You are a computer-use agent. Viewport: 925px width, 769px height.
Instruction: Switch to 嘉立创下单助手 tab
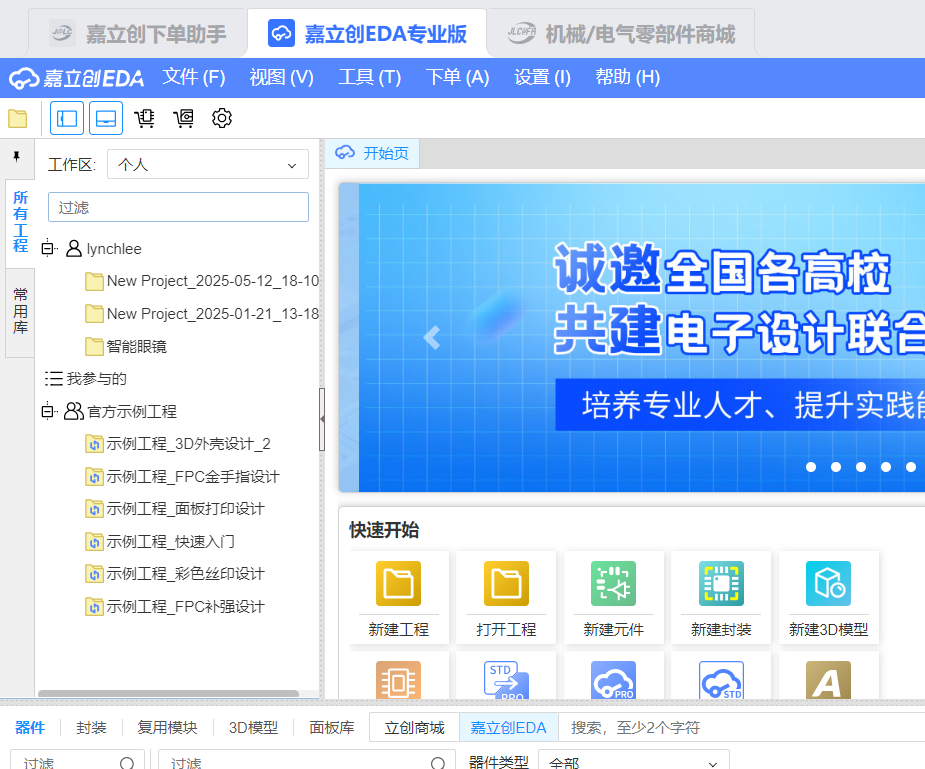(137, 34)
